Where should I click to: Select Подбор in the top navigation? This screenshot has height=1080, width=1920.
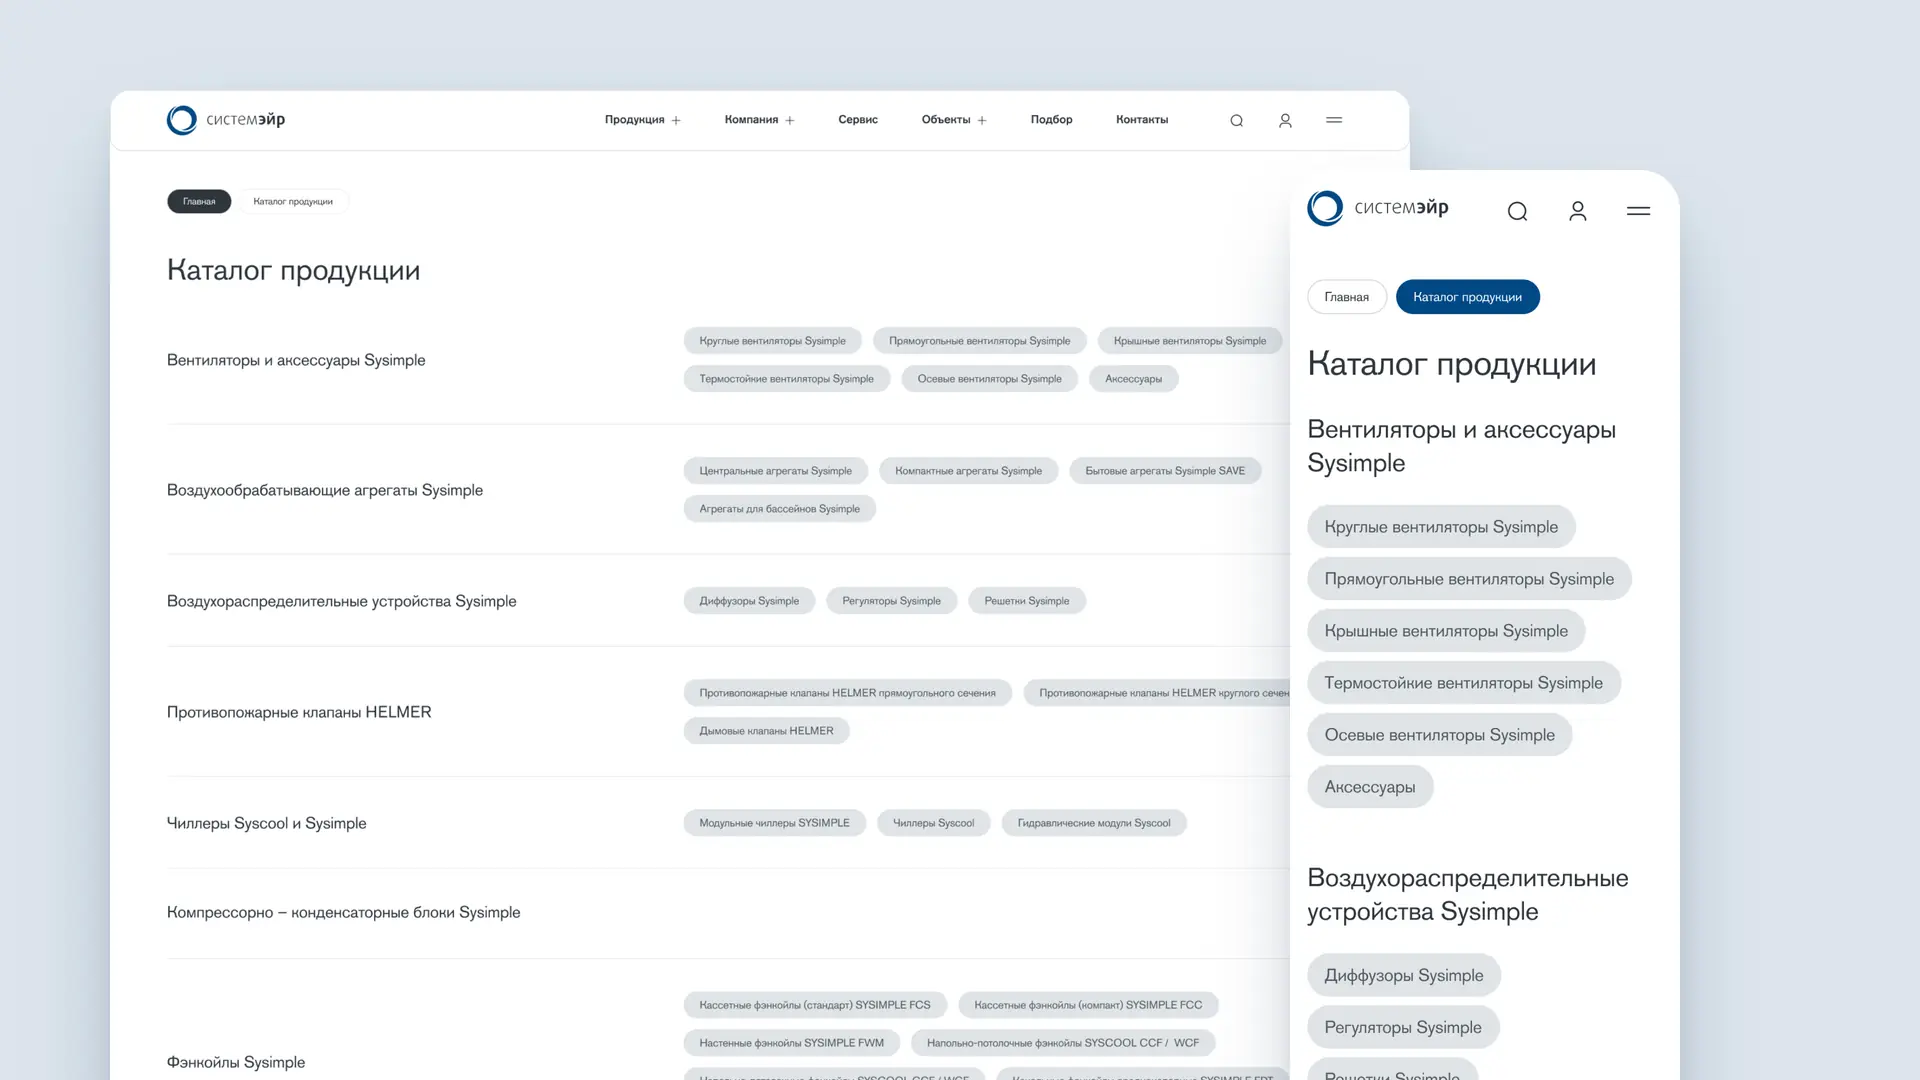pyautogui.click(x=1051, y=120)
